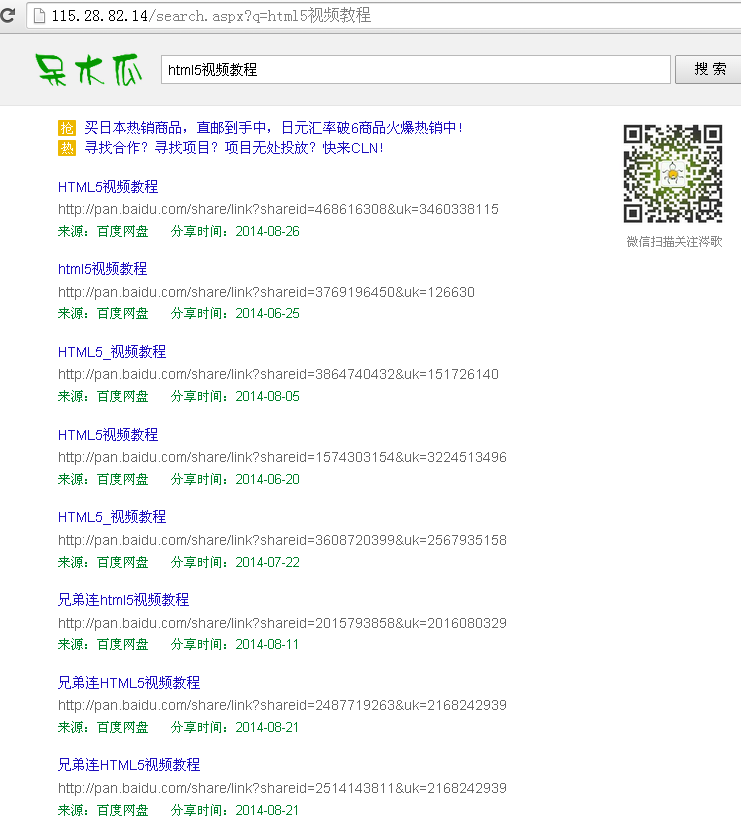Click share date 2014-08-26

[267, 231]
